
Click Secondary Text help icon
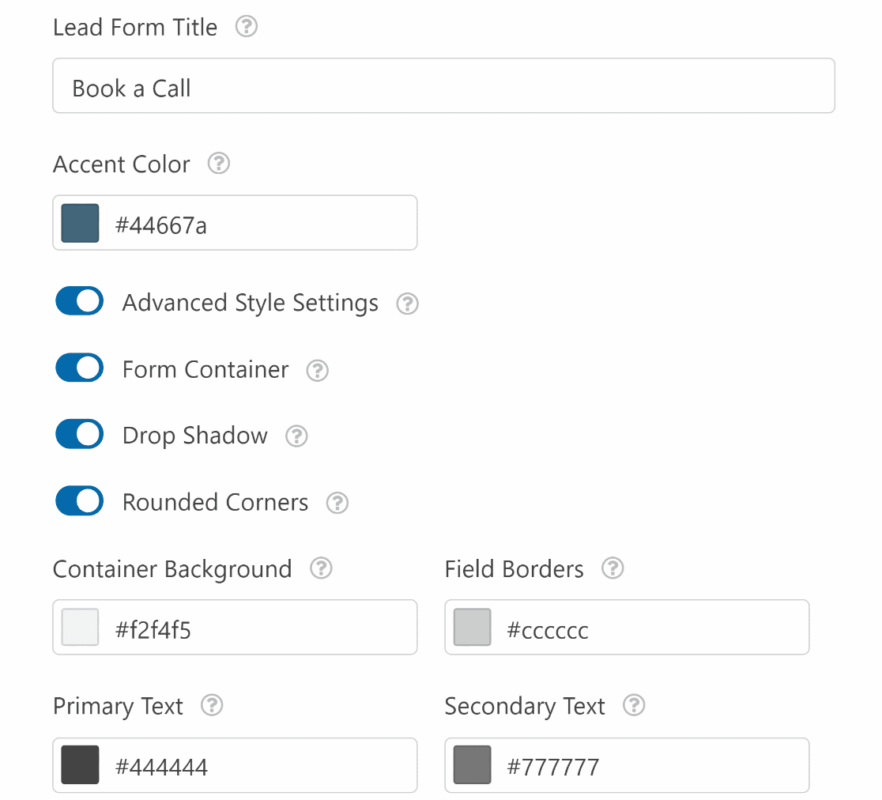(633, 706)
